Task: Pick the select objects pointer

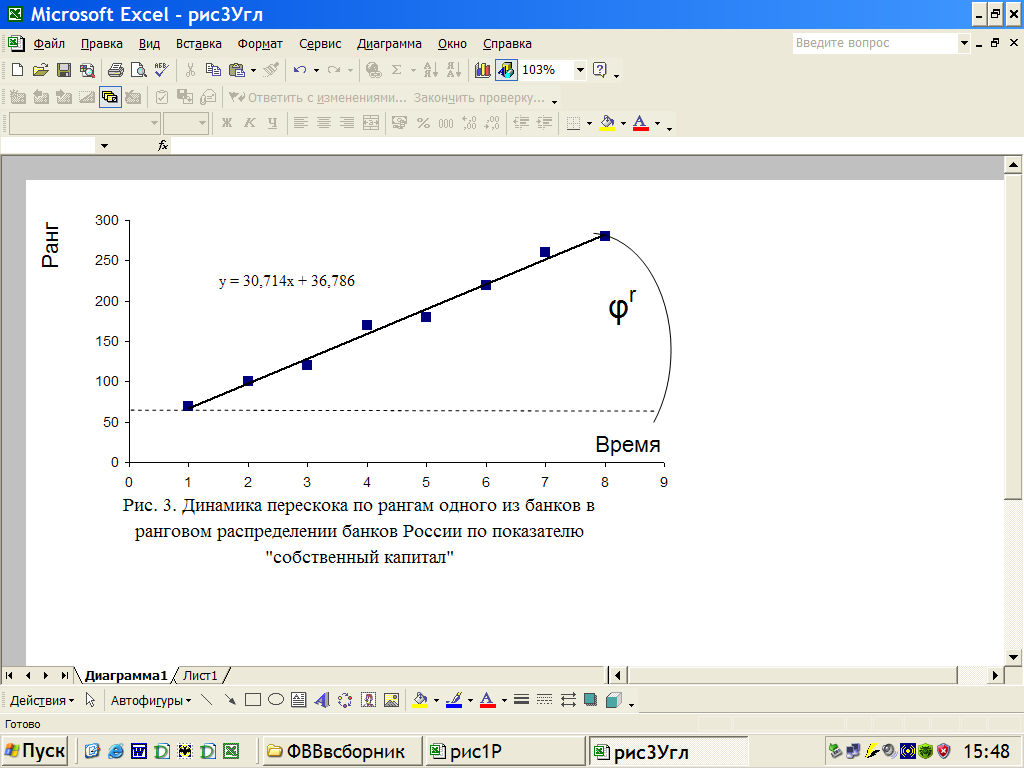Action: click(x=90, y=700)
